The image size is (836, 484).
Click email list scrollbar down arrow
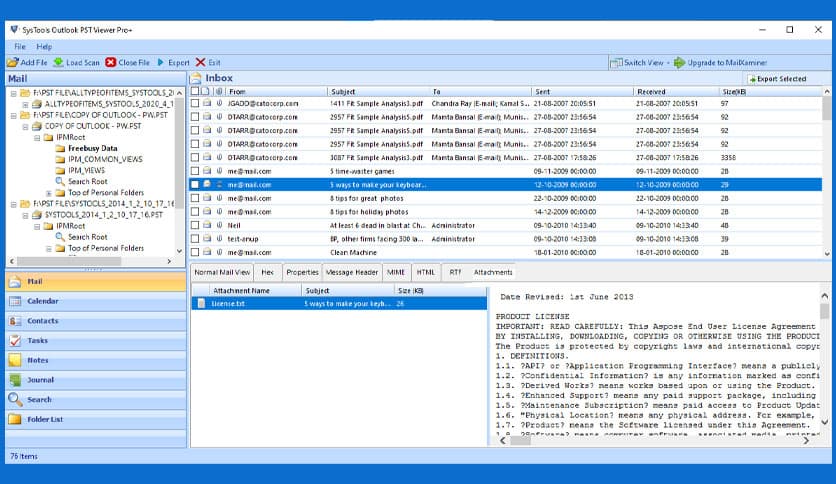[x=827, y=254]
